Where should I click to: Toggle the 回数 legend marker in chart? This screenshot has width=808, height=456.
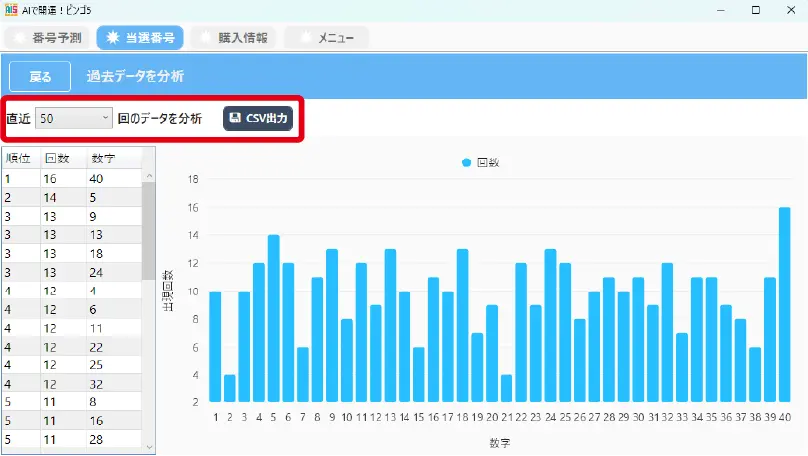pyautogui.click(x=466, y=163)
